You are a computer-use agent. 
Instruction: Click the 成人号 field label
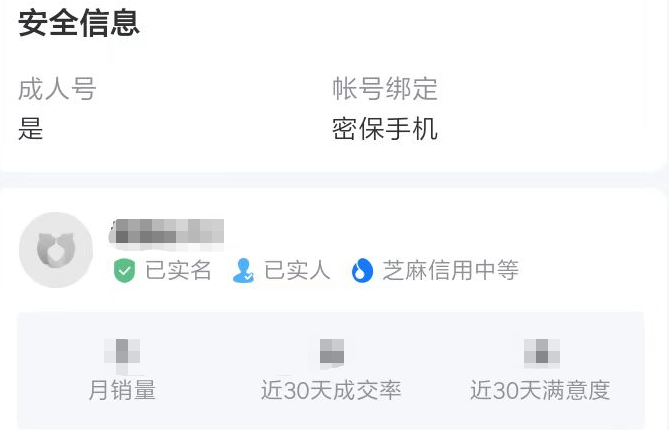click(57, 89)
